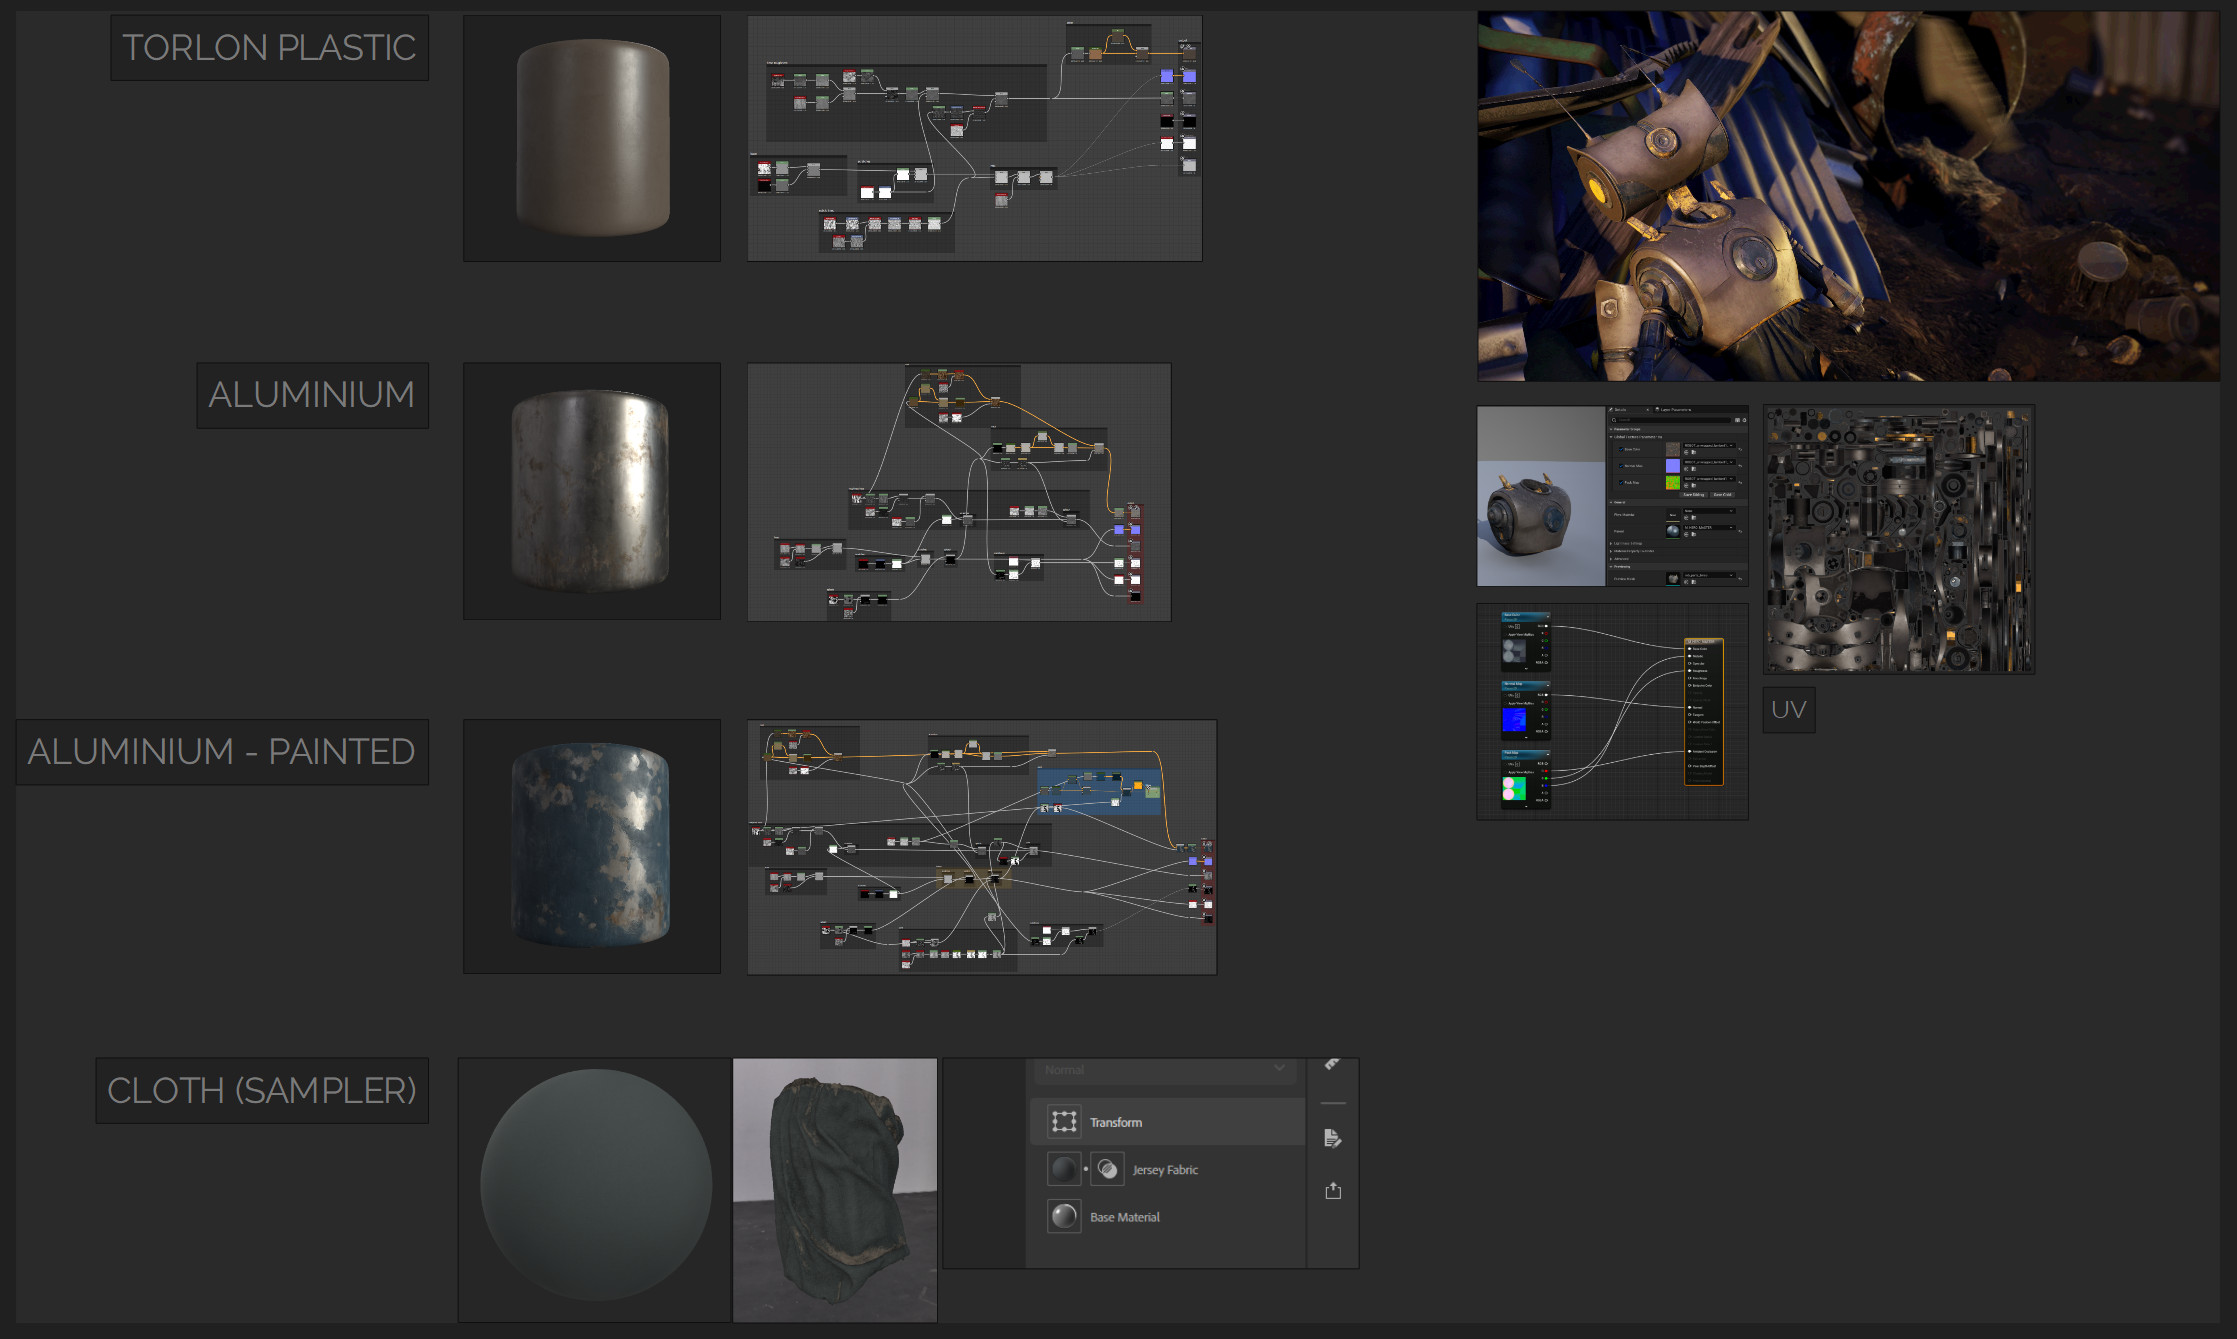This screenshot has height=1339, width=2237.
Task: Click the Torlon Plastic cylinder preview
Action: (x=592, y=138)
